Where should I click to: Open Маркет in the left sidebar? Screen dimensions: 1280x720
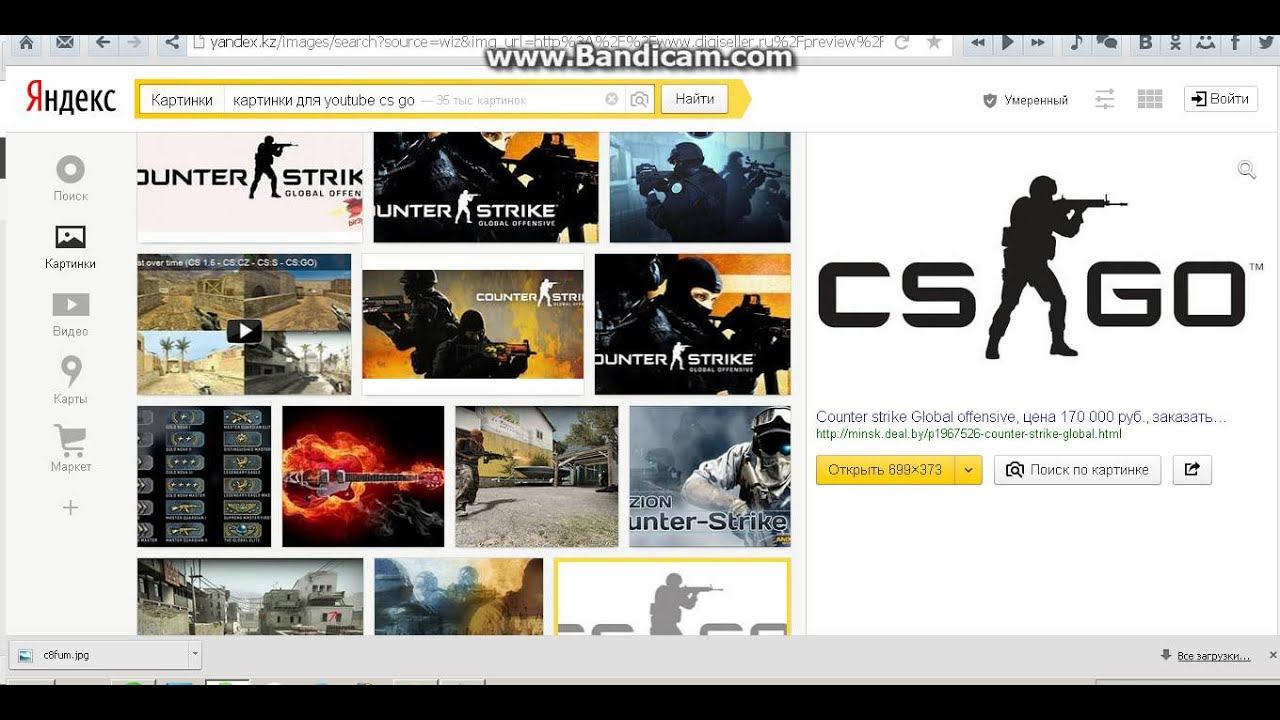tap(70, 448)
